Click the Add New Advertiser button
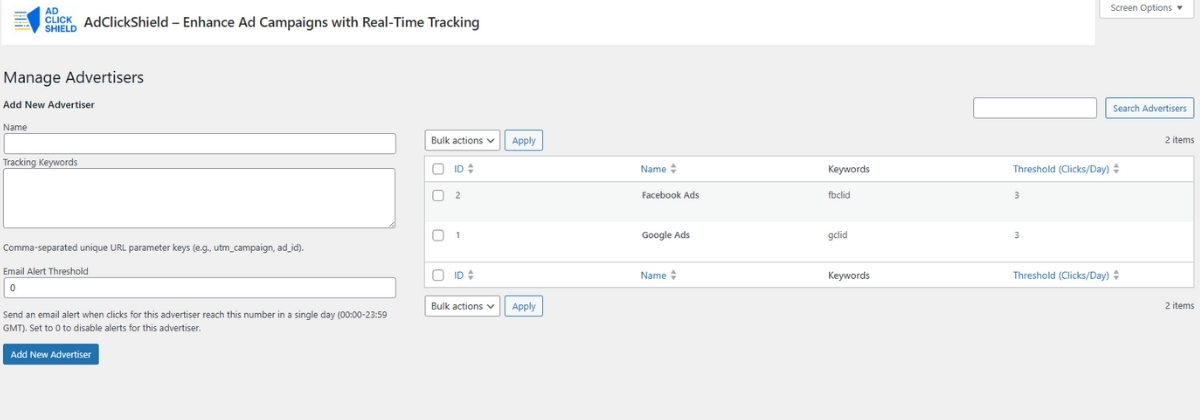This screenshot has height=420, width=1200. (51, 354)
